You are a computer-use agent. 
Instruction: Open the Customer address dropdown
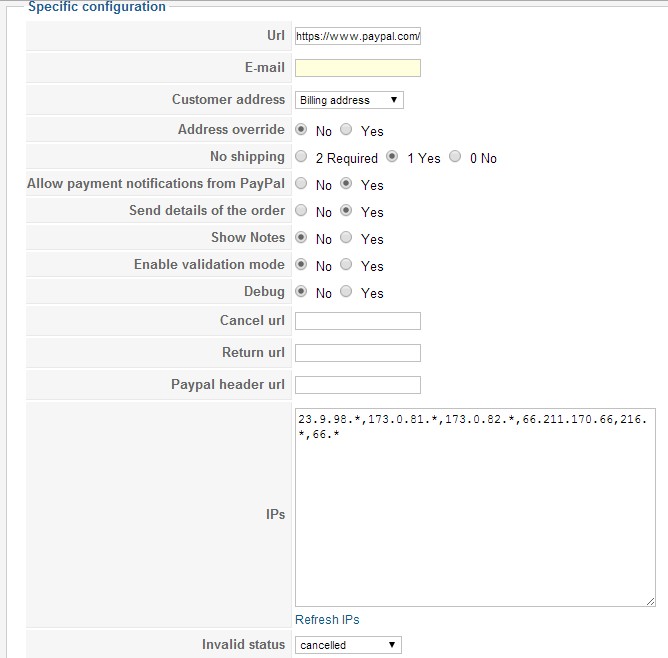(349, 100)
